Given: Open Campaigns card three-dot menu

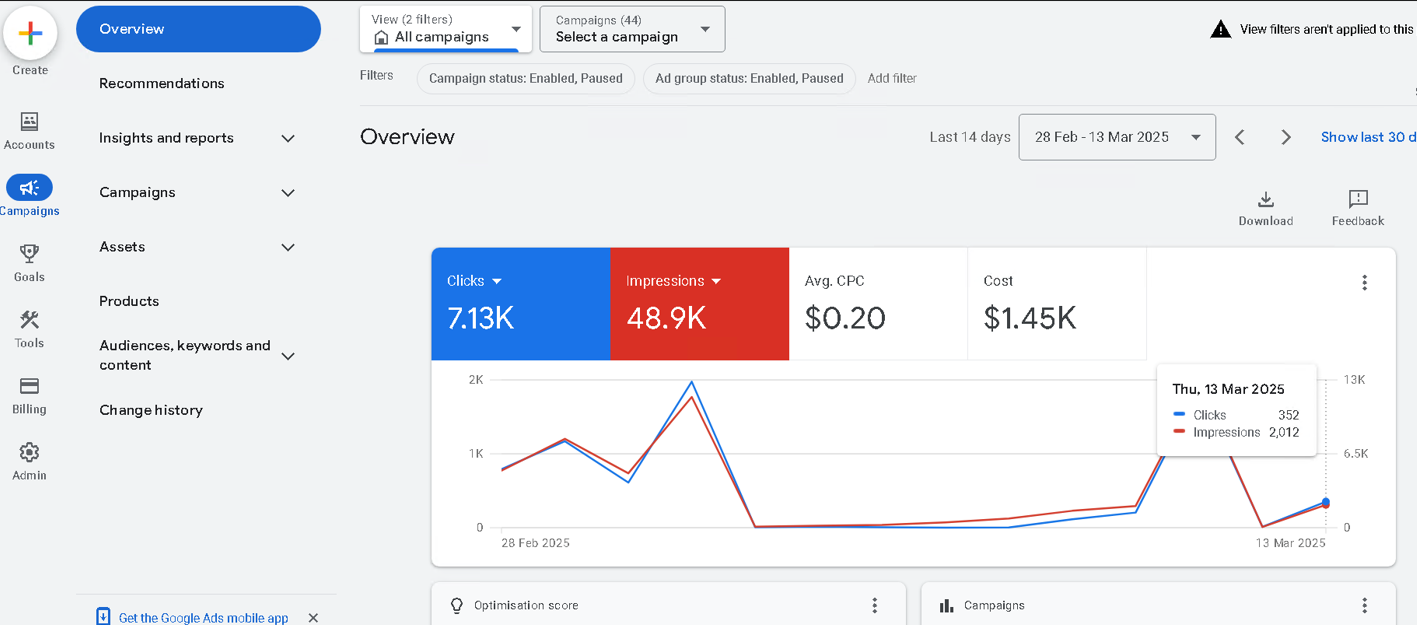Looking at the screenshot, I should [1364, 605].
